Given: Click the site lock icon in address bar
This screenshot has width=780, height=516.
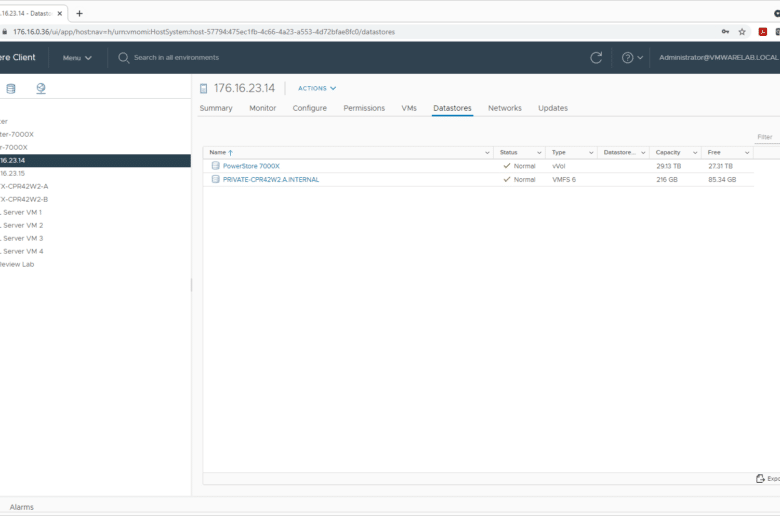Looking at the screenshot, I should pos(5,32).
